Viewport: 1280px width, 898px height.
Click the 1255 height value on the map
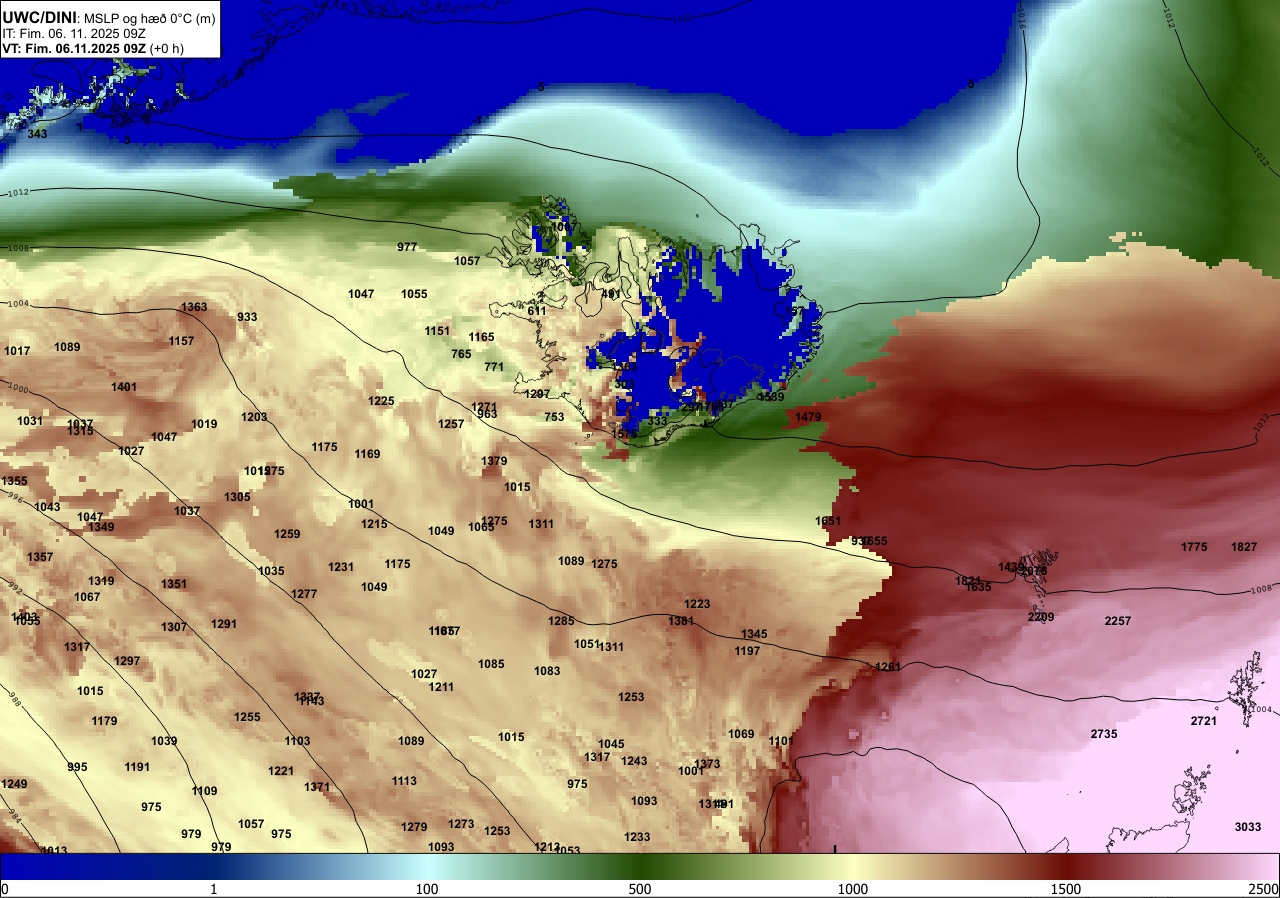247,717
